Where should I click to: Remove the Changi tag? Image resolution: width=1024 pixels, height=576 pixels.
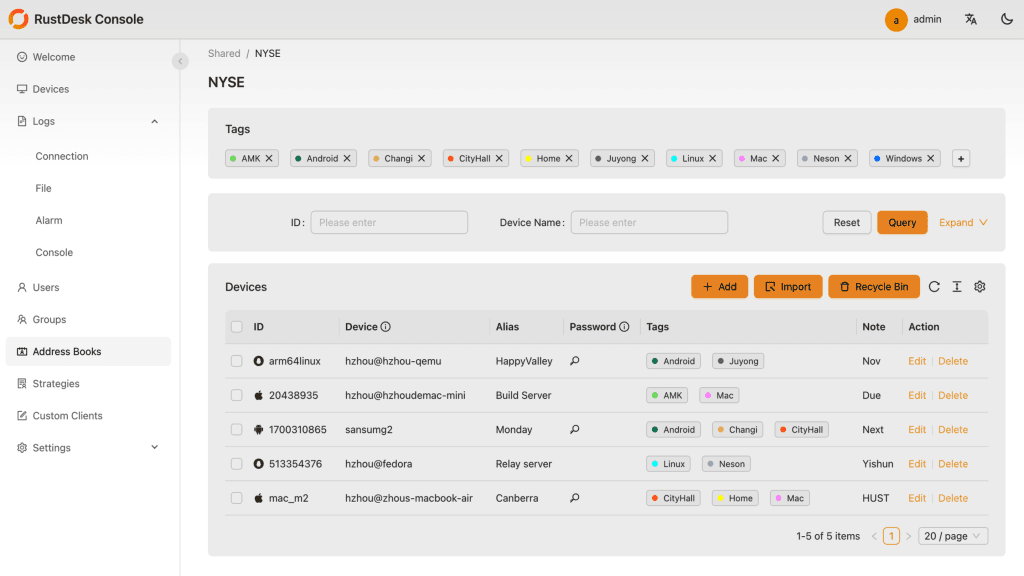[x=421, y=159]
